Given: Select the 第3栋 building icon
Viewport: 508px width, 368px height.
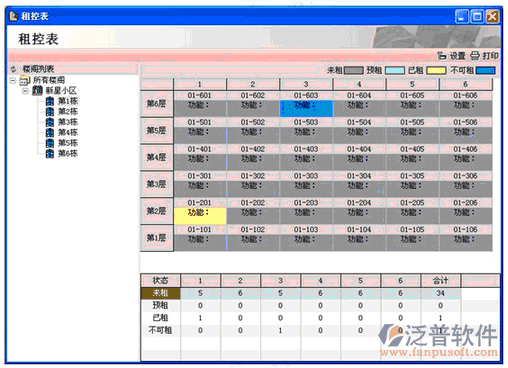Looking at the screenshot, I should point(50,122).
